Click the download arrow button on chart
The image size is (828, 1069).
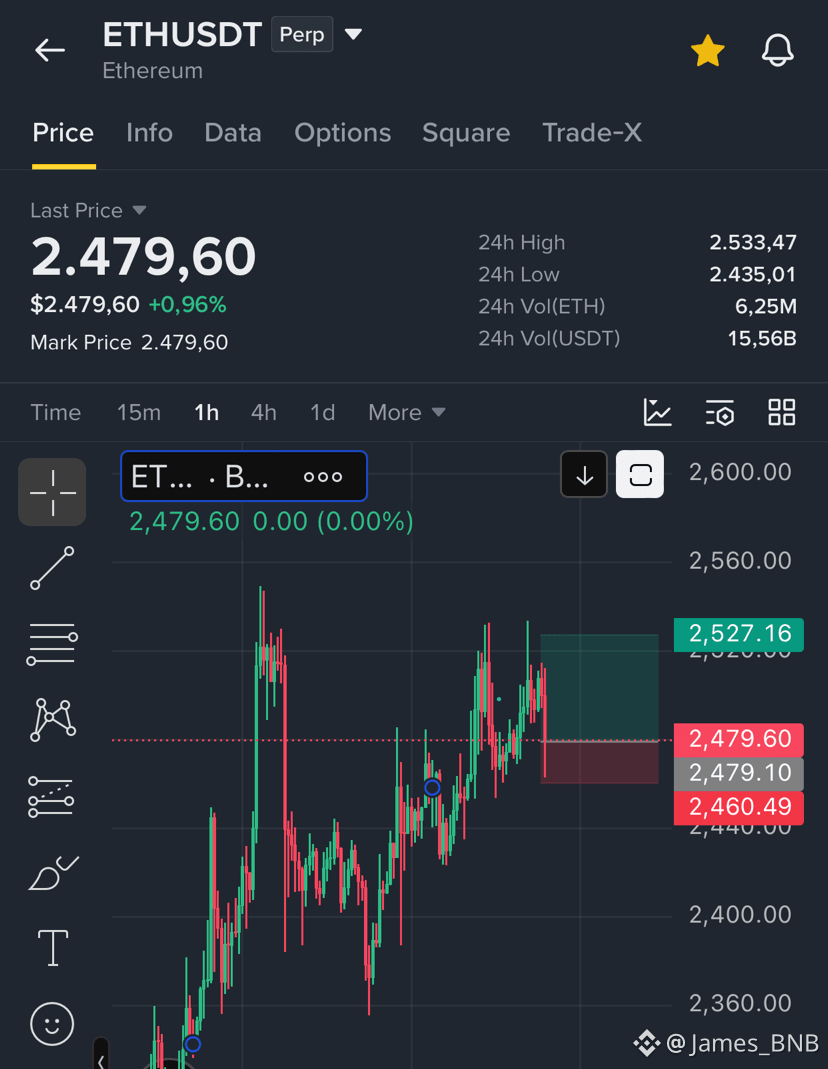pyautogui.click(x=584, y=475)
